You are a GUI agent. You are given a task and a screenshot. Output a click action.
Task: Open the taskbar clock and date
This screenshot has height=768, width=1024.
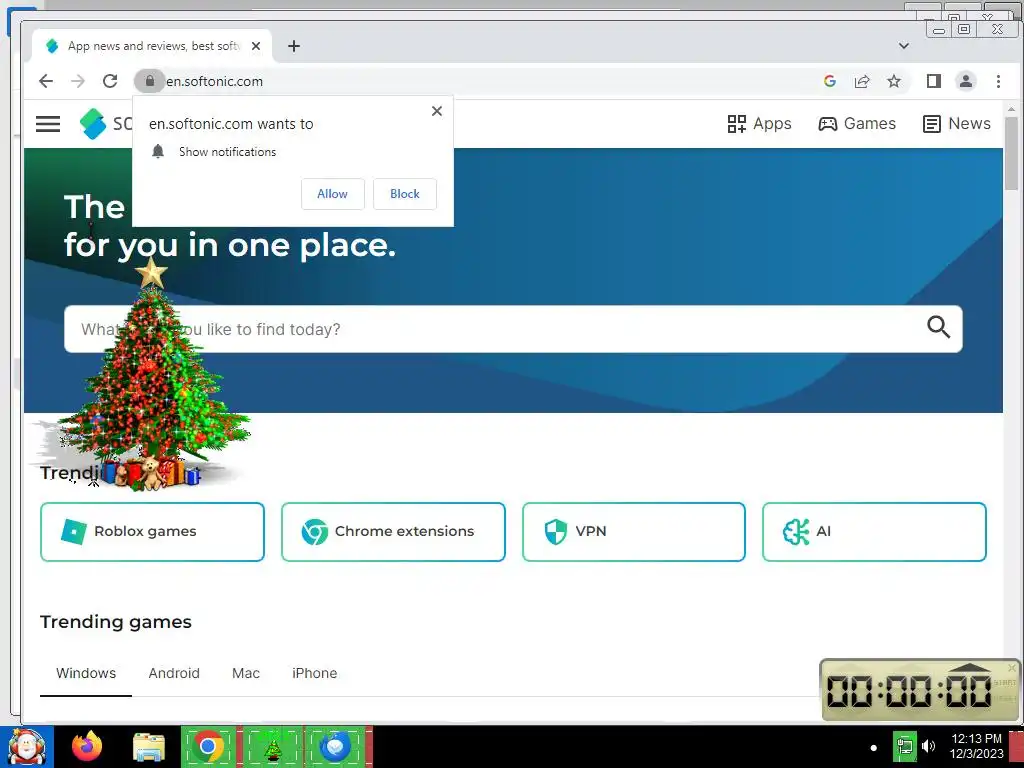point(976,746)
